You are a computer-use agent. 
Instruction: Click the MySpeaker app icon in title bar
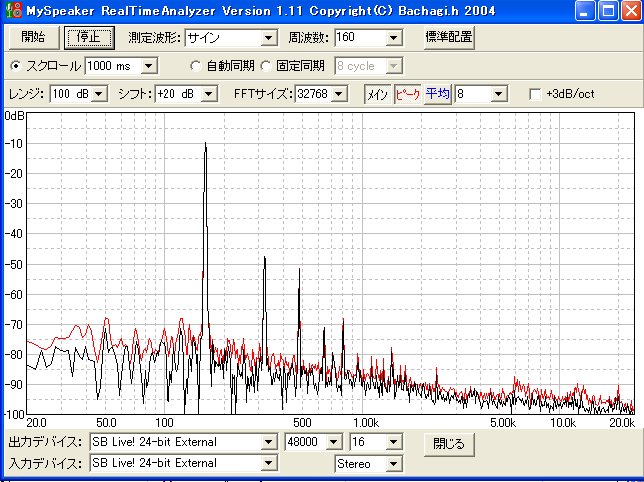(x=14, y=10)
